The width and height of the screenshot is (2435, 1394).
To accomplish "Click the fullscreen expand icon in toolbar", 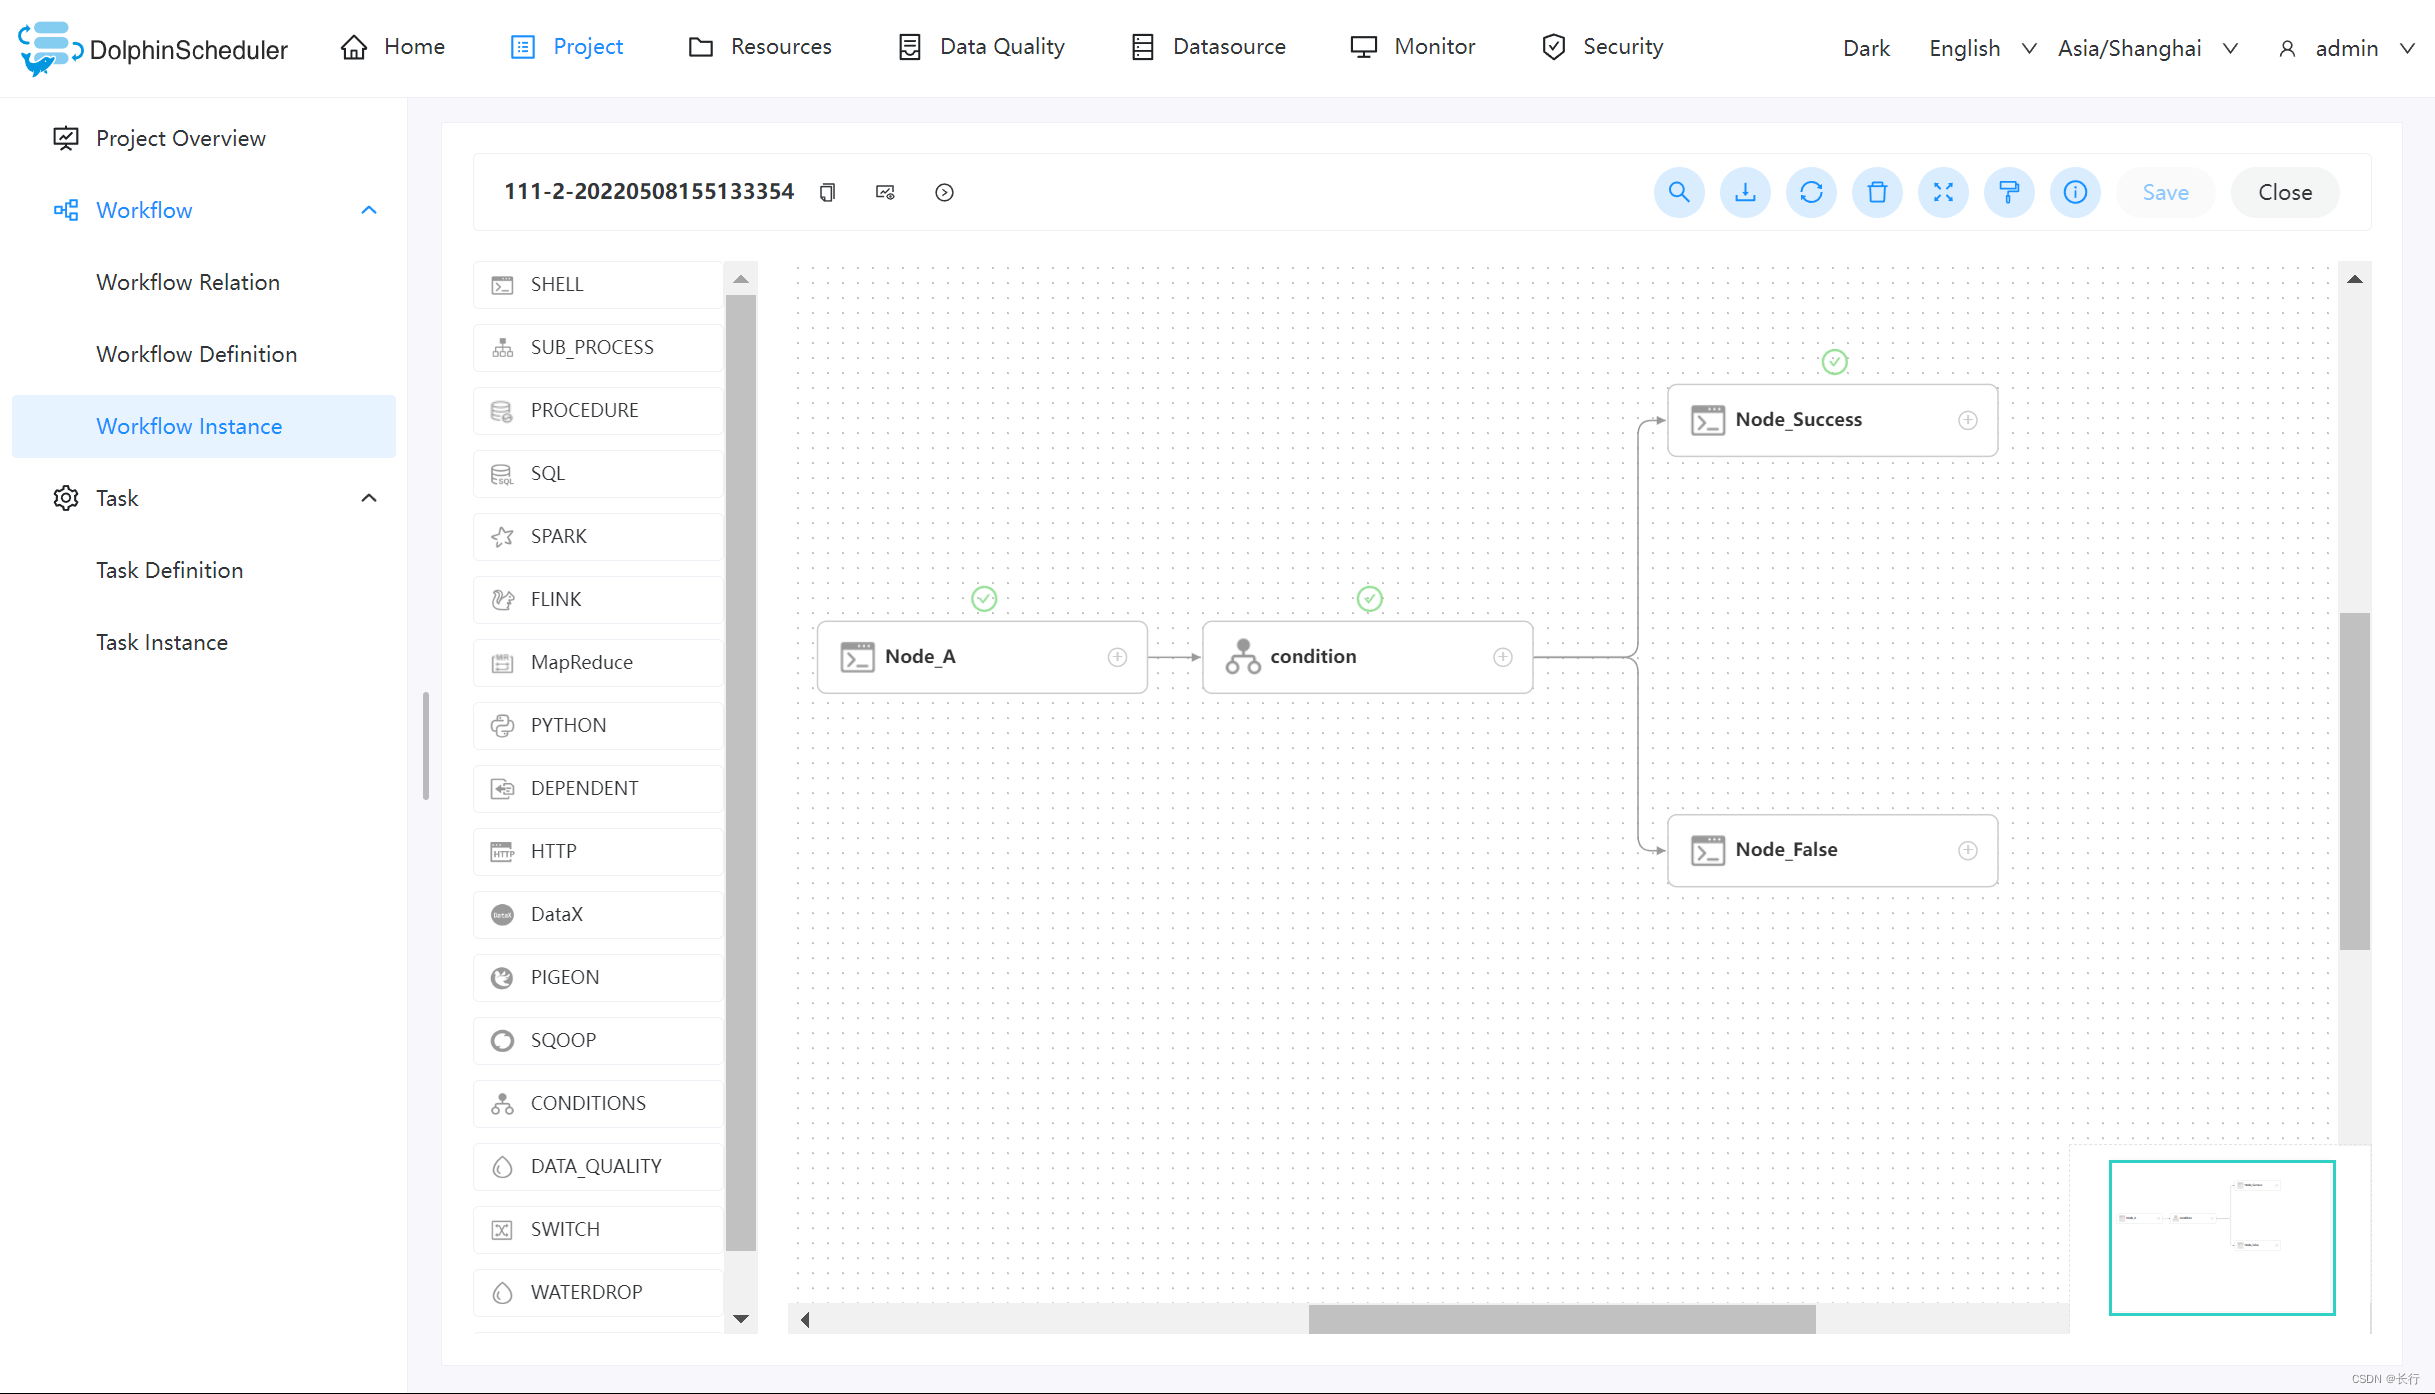I will click(1943, 191).
